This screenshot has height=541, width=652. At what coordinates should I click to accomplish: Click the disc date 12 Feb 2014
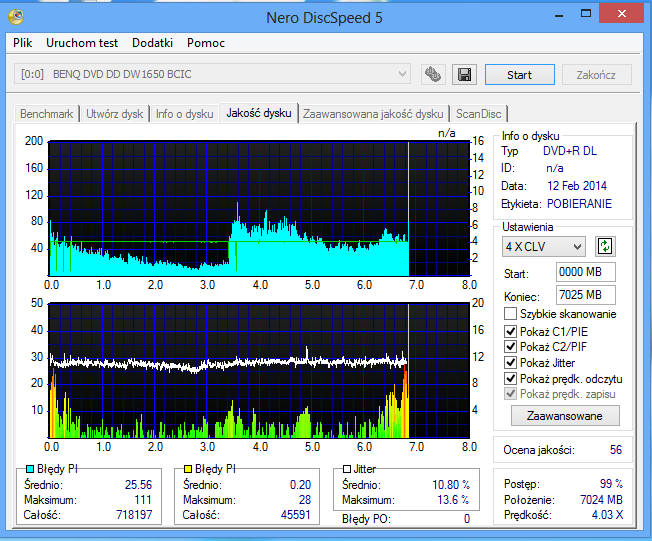577,186
